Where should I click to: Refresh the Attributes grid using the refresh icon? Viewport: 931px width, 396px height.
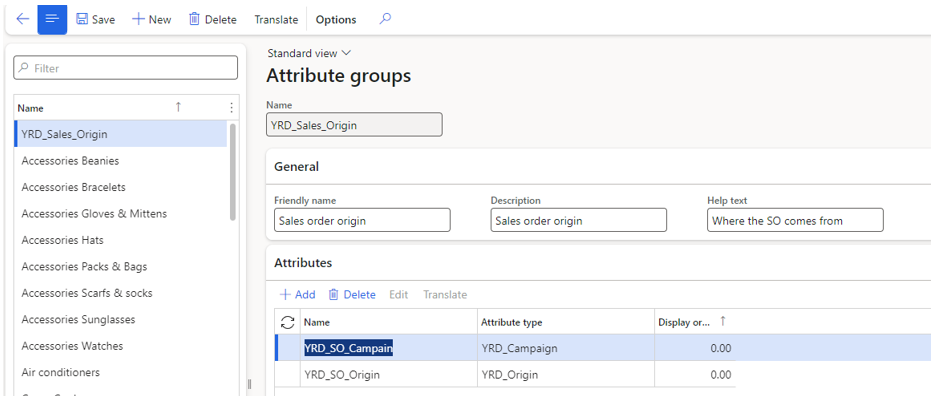(x=288, y=322)
